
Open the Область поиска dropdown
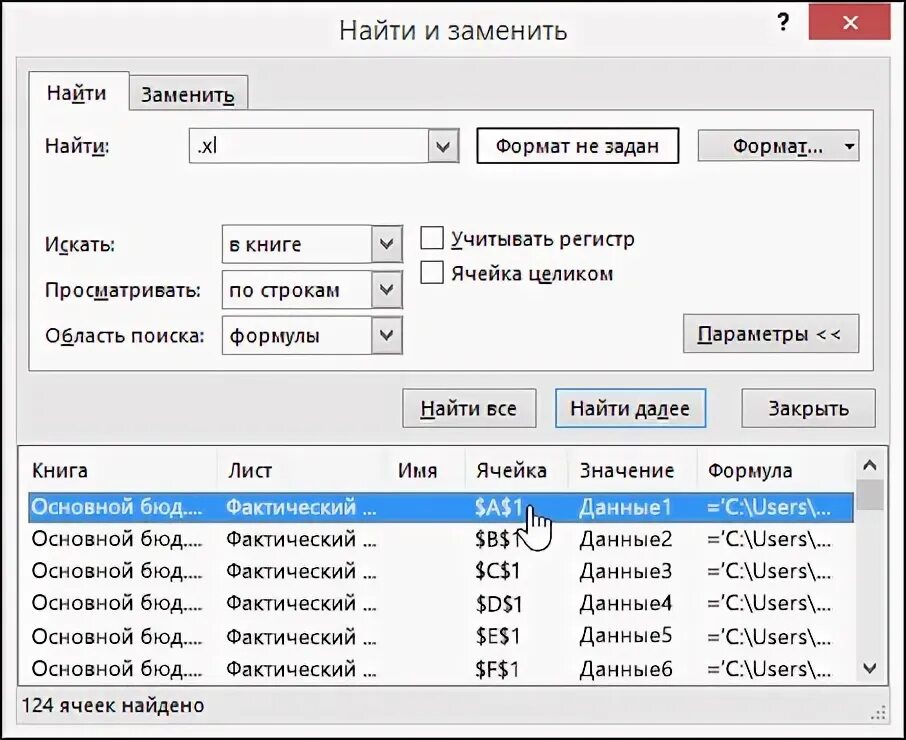(x=387, y=335)
